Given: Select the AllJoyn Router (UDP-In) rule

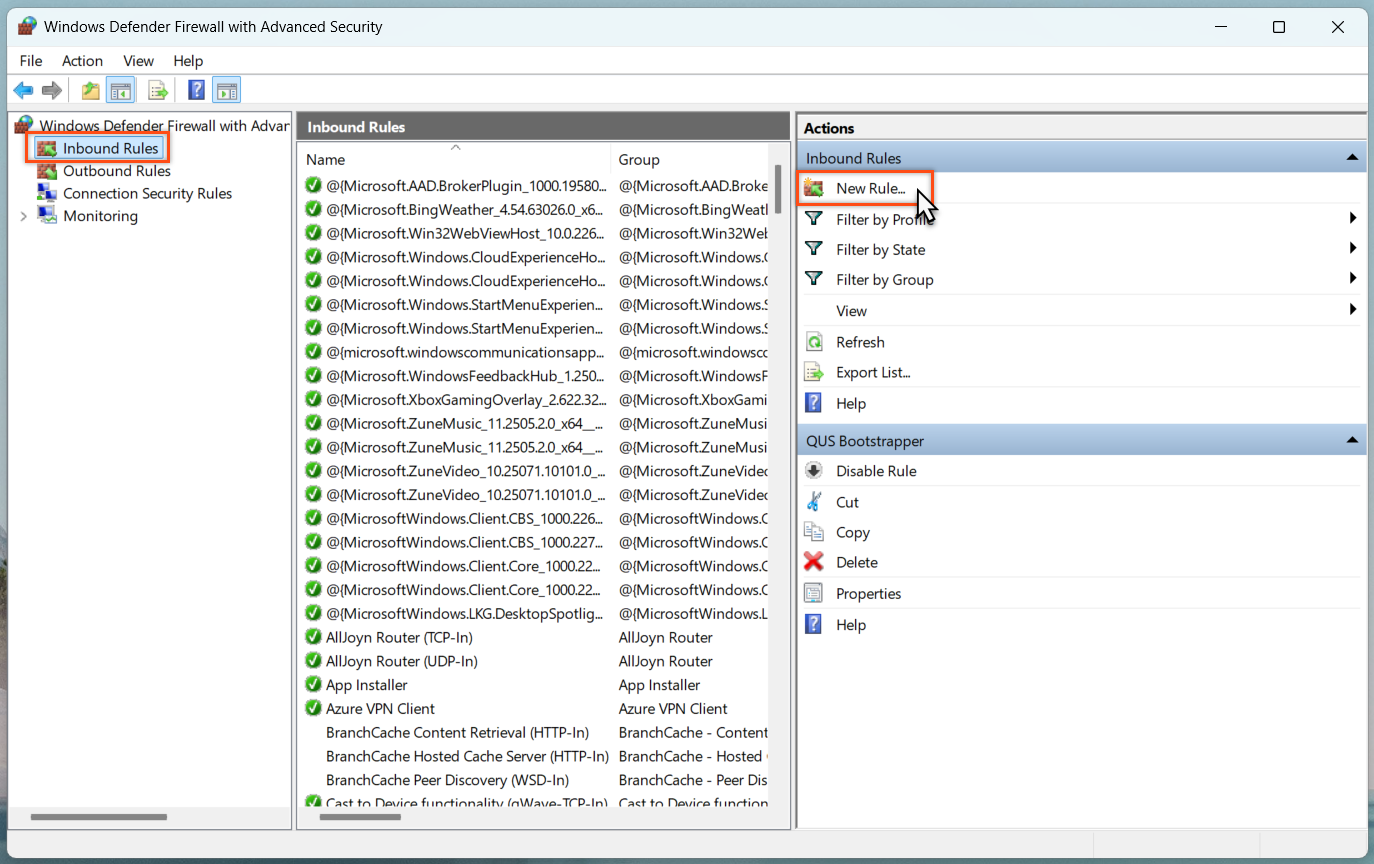Looking at the screenshot, I should 535,661.
